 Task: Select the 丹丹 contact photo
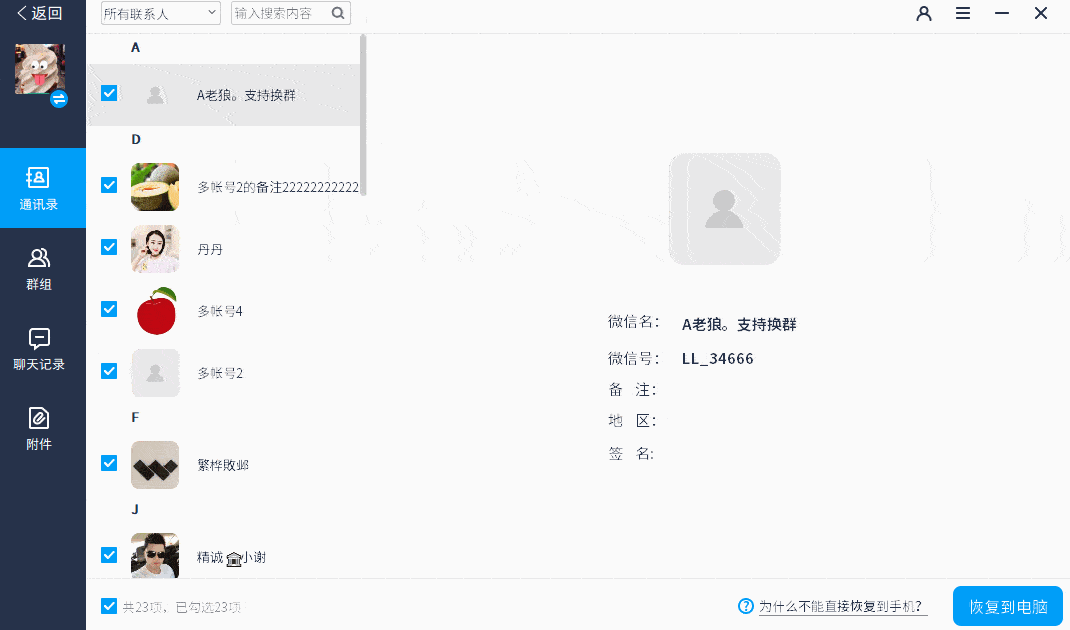[x=155, y=249]
